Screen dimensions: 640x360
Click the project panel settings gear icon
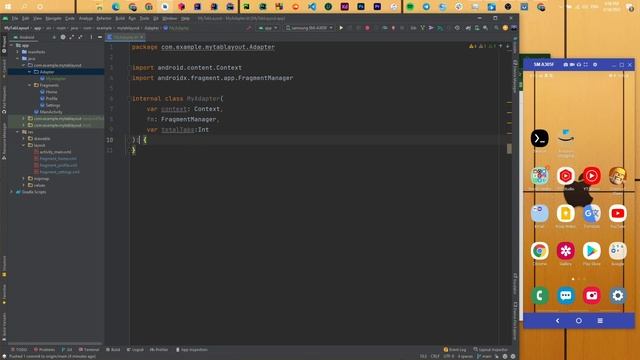click(x=63, y=37)
